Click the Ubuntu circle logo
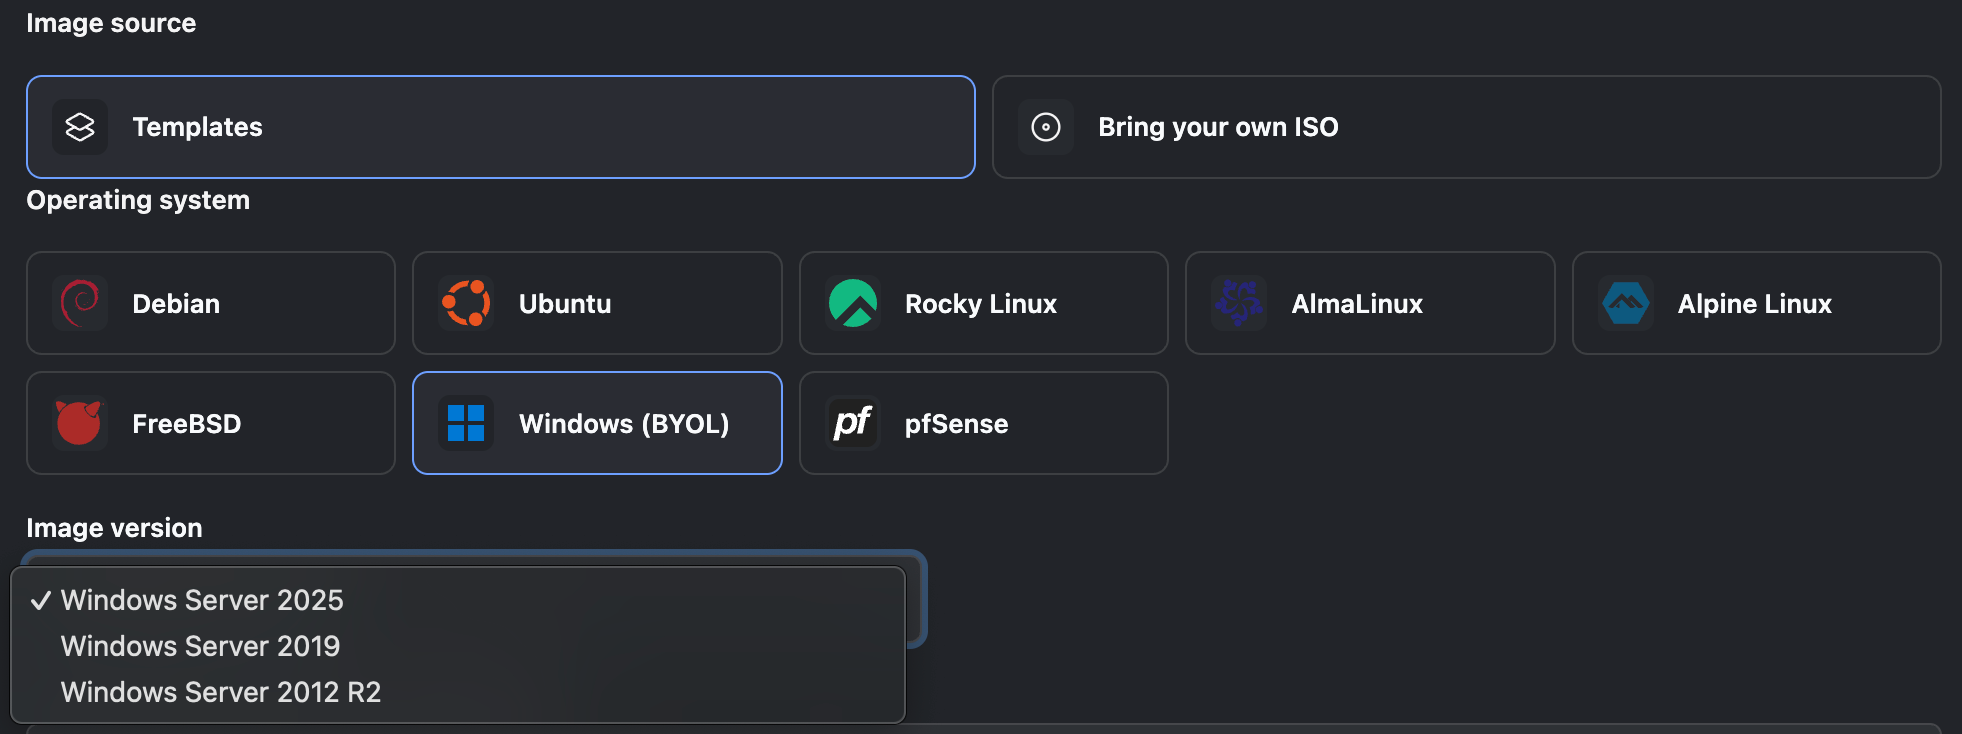1962x734 pixels. pos(466,303)
